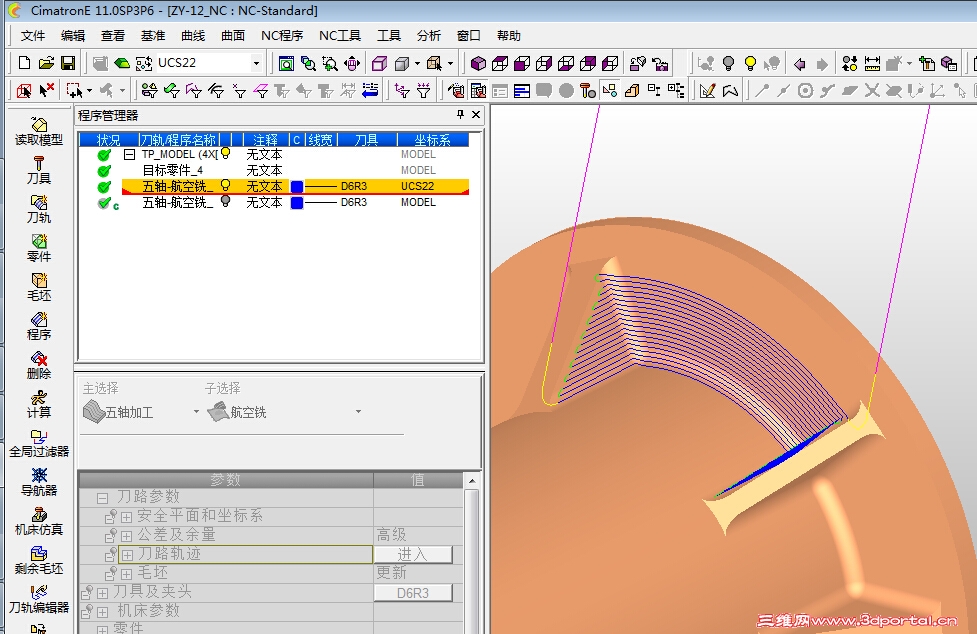Image resolution: width=977 pixels, height=634 pixels.
Task: Click the yellow light bulb show icon
Action: click(x=750, y=64)
